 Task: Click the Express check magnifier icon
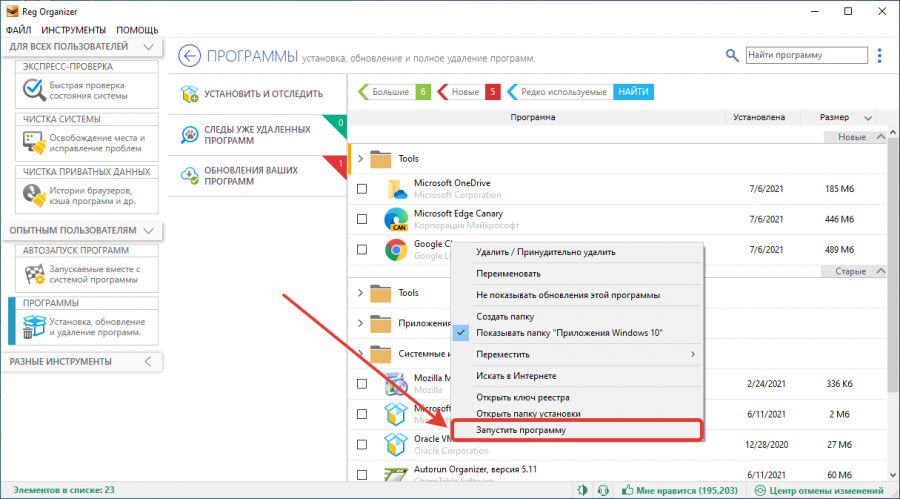pos(34,90)
